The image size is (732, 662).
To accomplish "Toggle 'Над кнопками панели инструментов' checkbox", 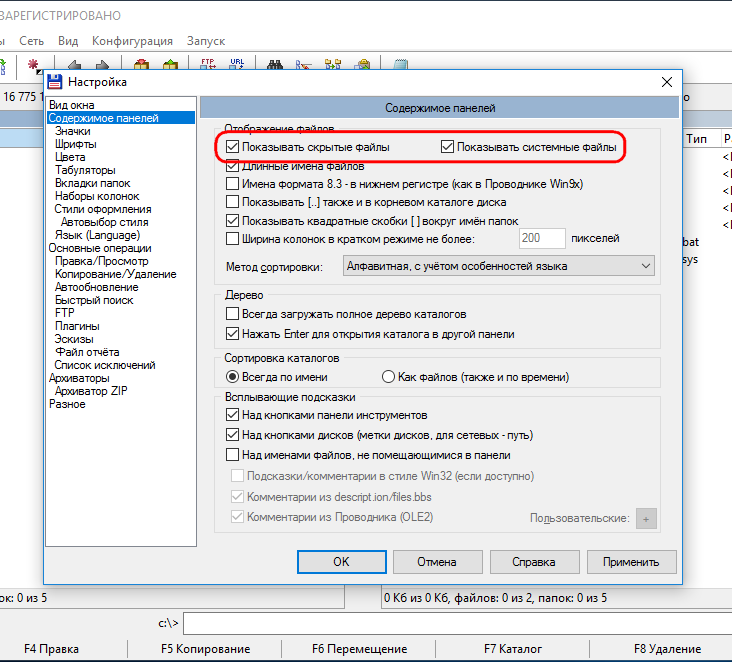I will (x=232, y=415).
